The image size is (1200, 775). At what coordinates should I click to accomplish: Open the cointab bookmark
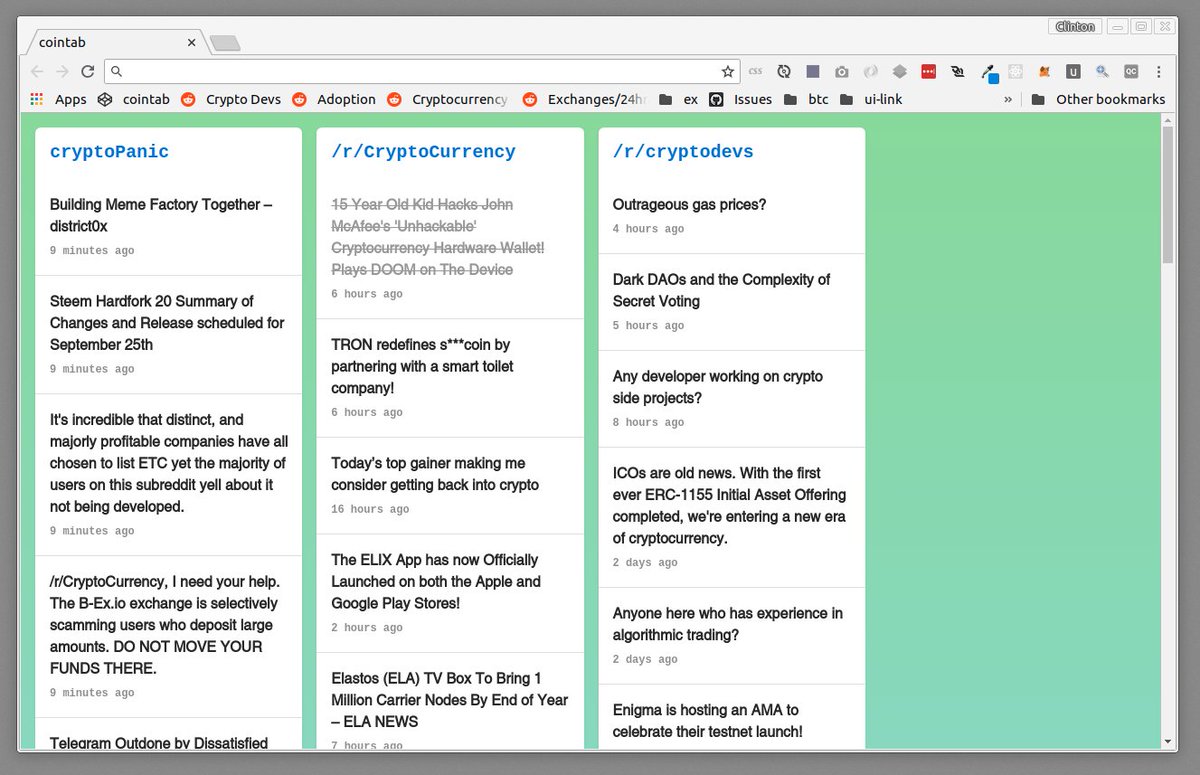pos(134,99)
